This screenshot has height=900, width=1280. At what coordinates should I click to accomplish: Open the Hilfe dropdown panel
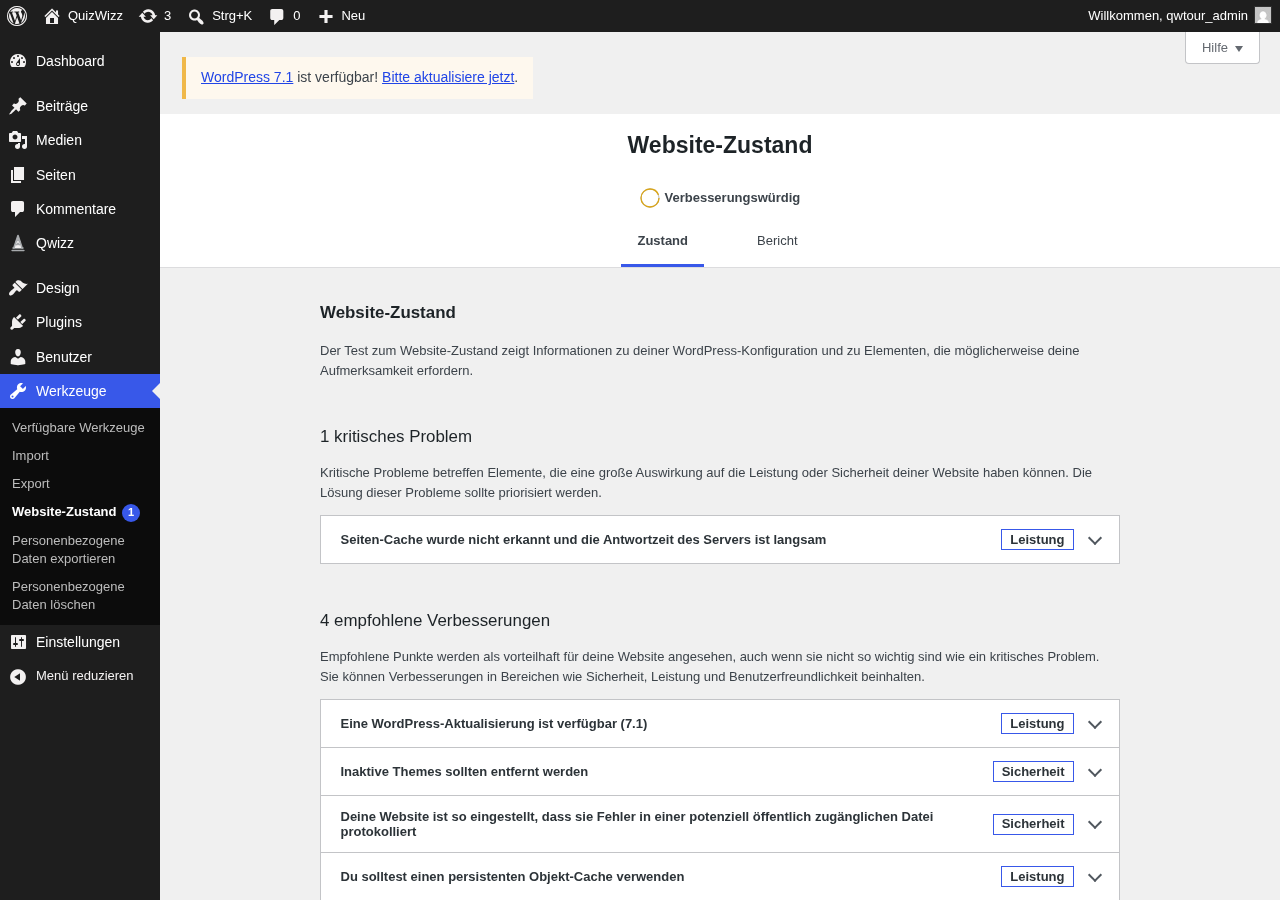point(1222,48)
